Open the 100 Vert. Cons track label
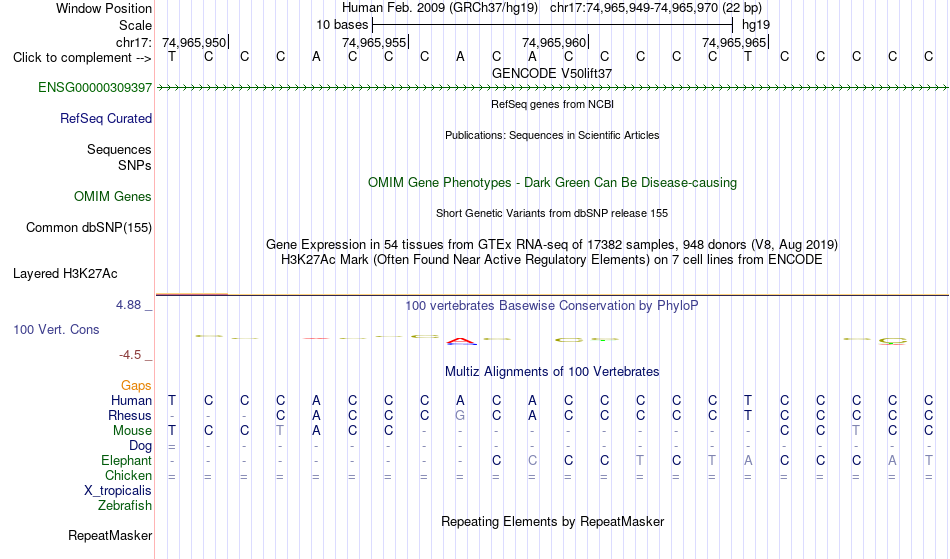 point(56,329)
